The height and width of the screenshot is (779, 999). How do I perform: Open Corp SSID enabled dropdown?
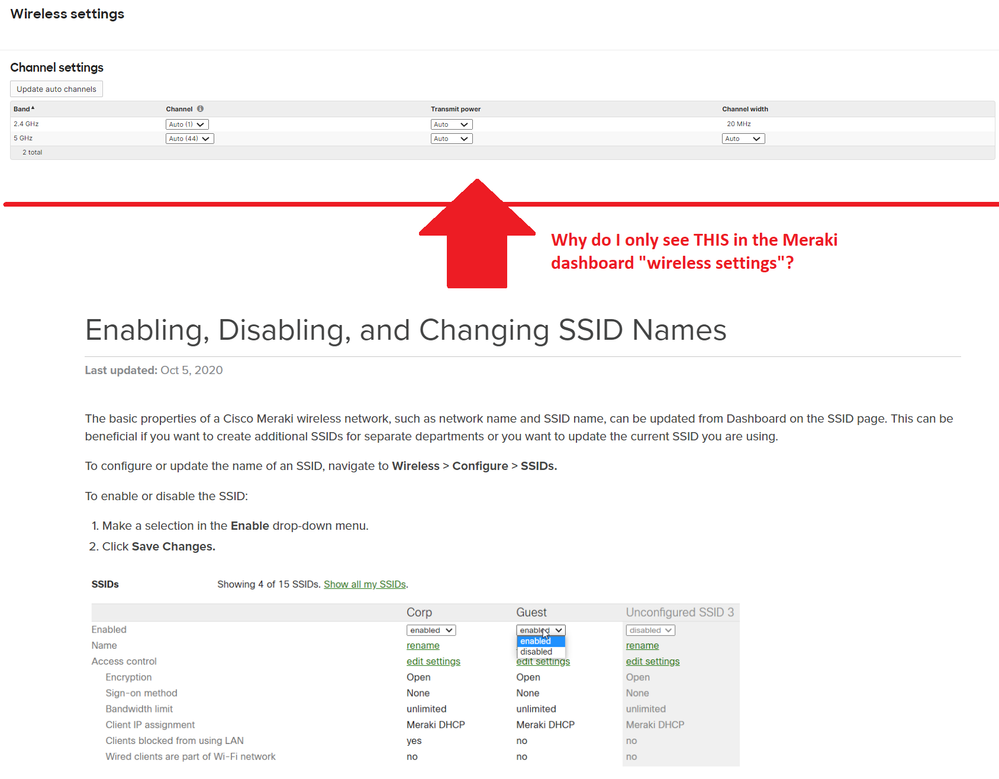click(x=431, y=630)
